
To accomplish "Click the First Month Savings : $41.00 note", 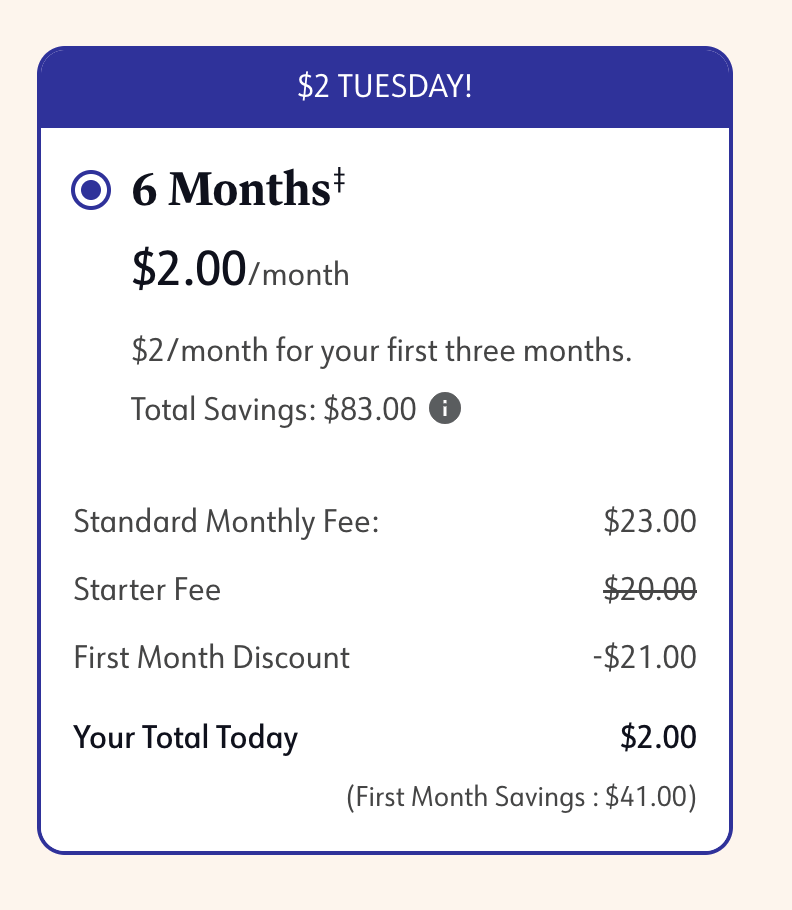I will [x=520, y=797].
